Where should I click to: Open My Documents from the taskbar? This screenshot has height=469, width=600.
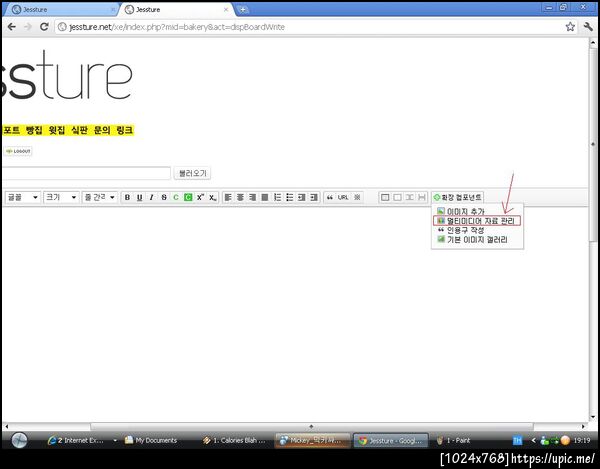(152, 441)
